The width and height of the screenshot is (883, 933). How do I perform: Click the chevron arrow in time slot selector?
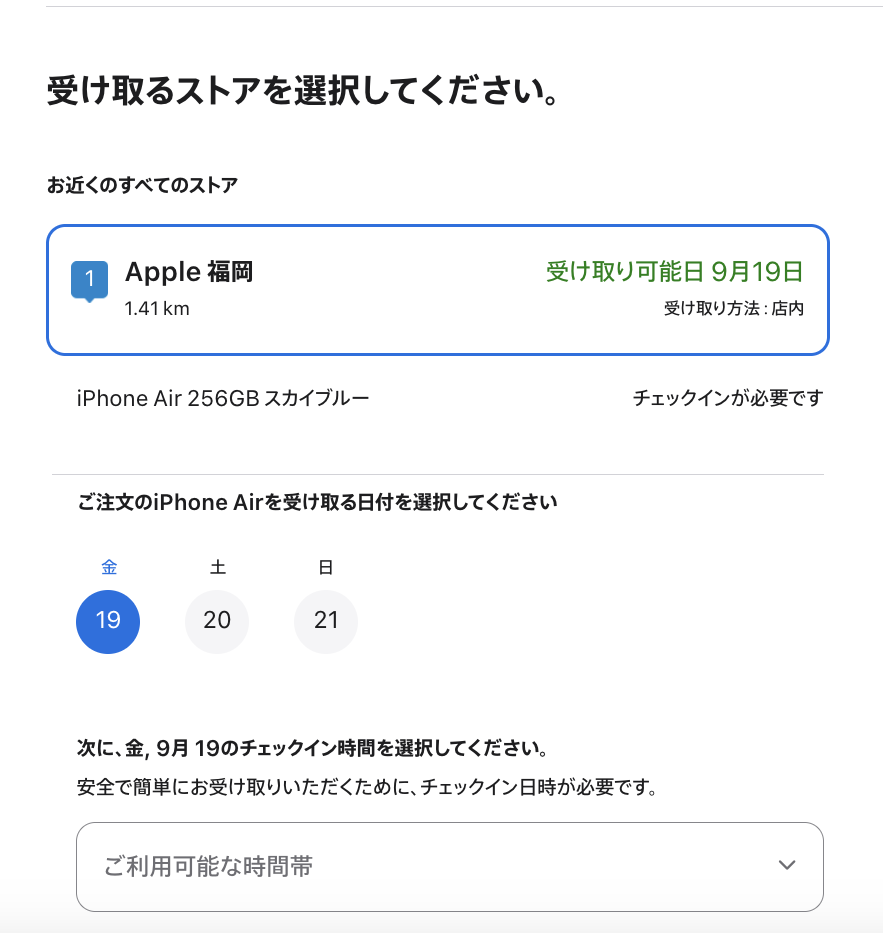tap(787, 865)
